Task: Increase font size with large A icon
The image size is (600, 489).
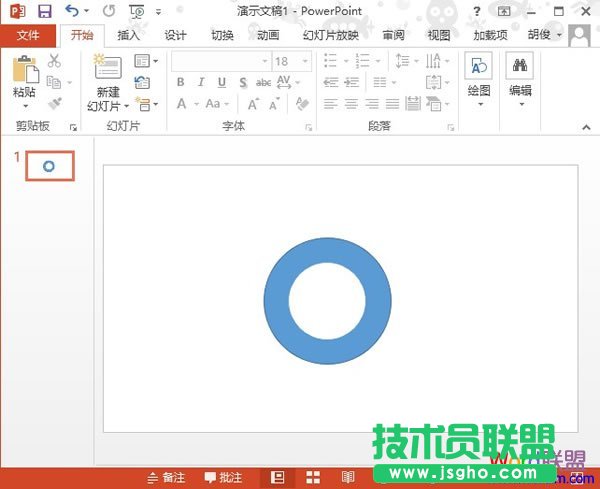Action: [253, 104]
